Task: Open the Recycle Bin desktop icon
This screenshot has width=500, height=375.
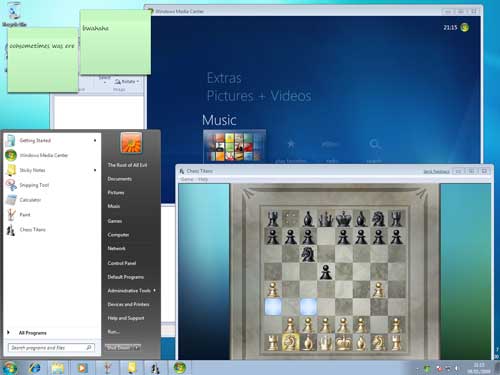Action: pyautogui.click(x=13, y=13)
